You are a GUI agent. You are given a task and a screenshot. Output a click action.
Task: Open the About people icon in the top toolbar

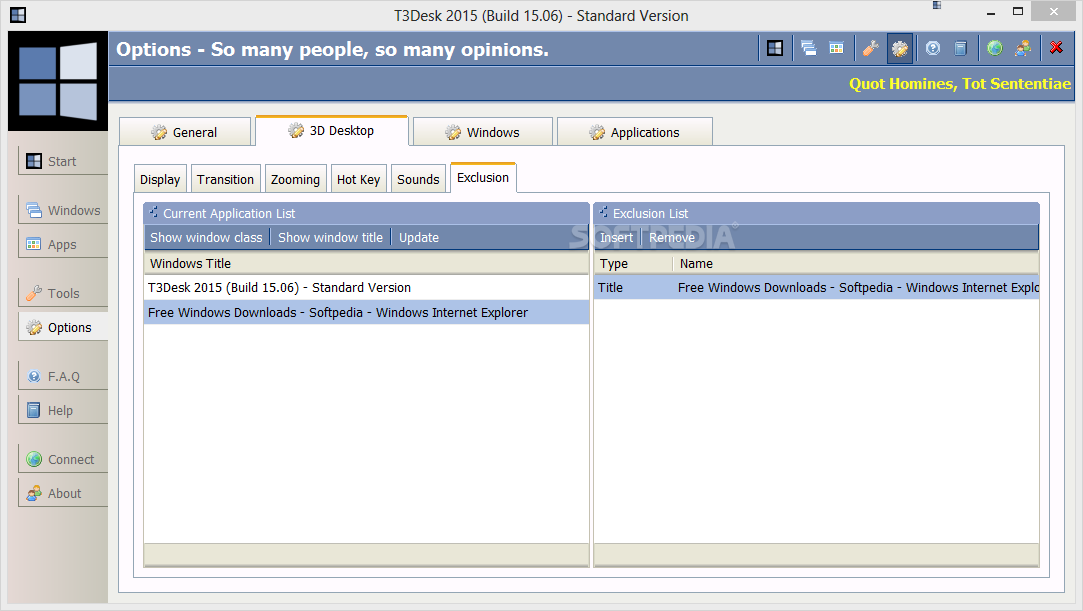point(1023,48)
